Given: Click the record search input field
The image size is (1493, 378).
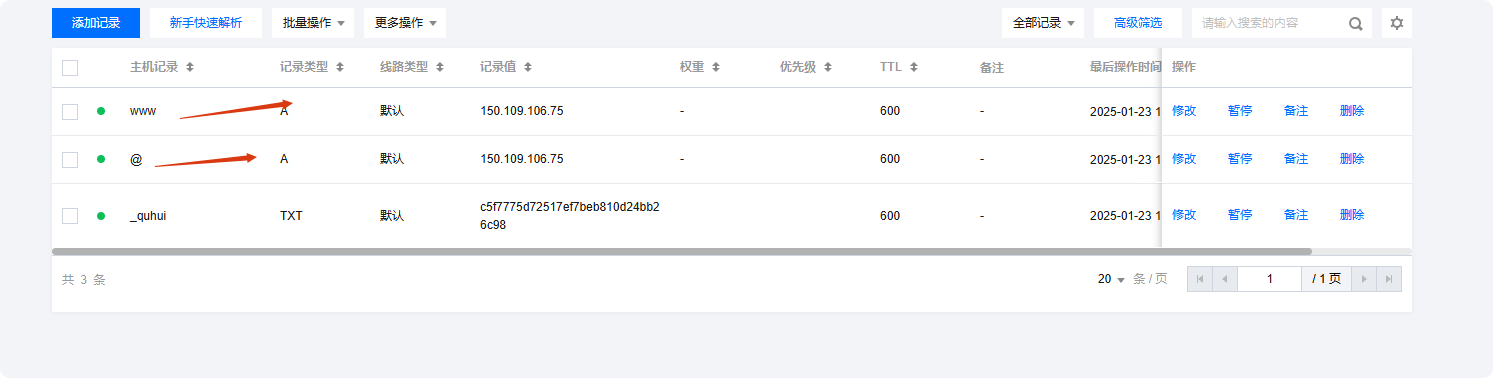Looking at the screenshot, I should pos(1270,23).
